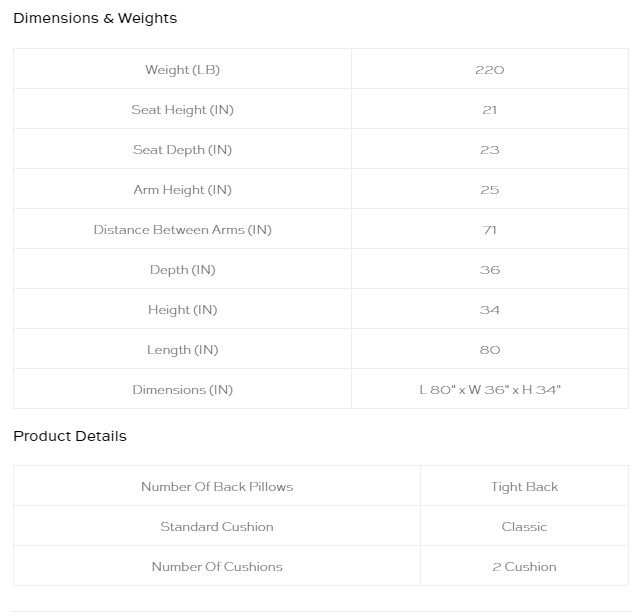Select the Standard Cushion Classic value
The image size is (638, 616).
pos(524,526)
